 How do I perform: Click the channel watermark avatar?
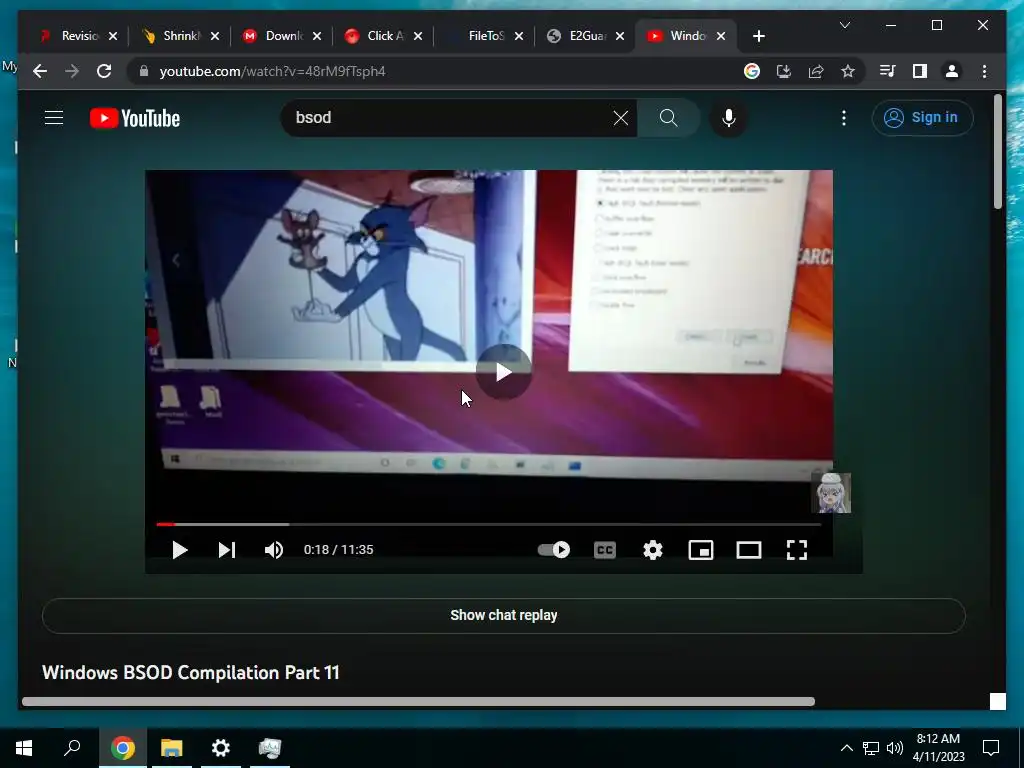coord(831,493)
